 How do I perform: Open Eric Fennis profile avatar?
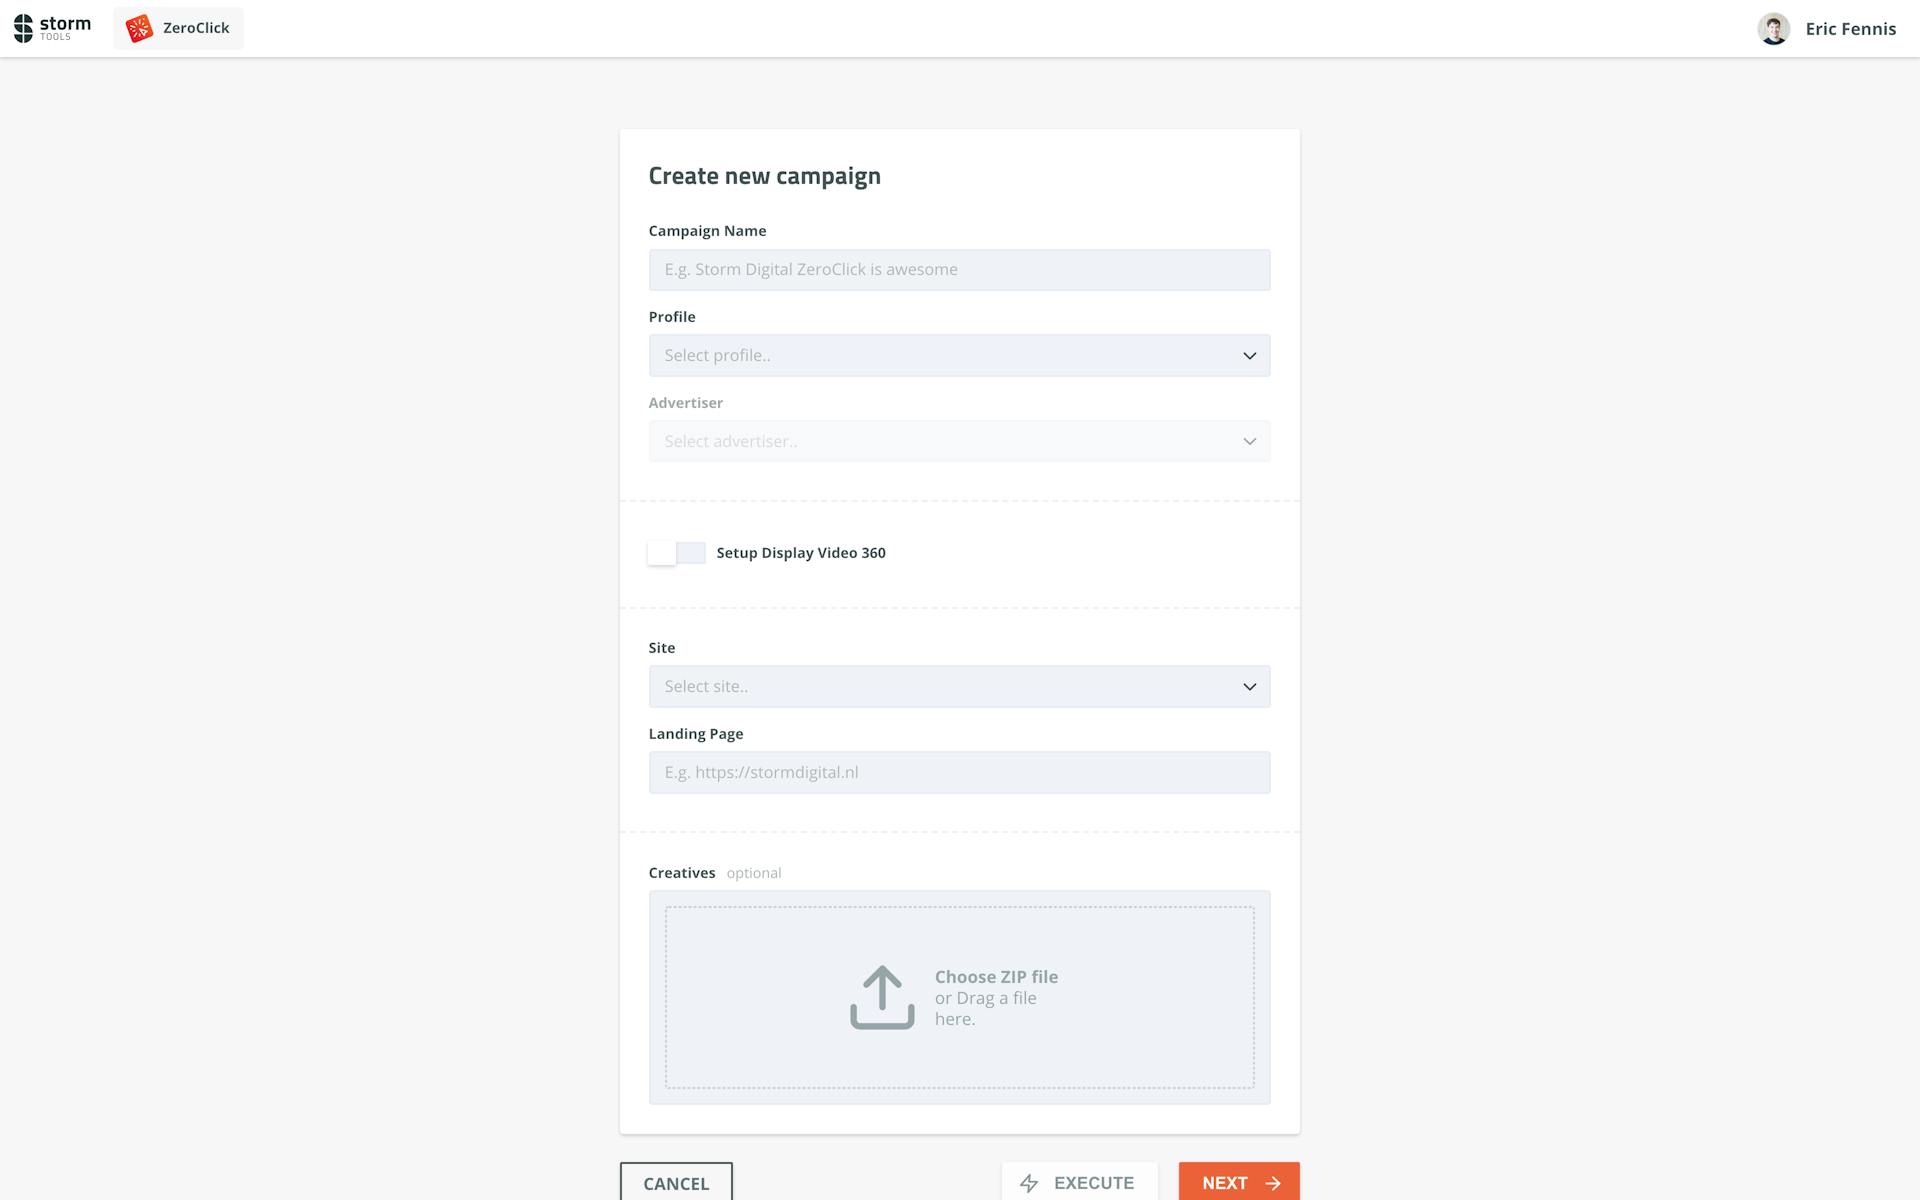1773,29
